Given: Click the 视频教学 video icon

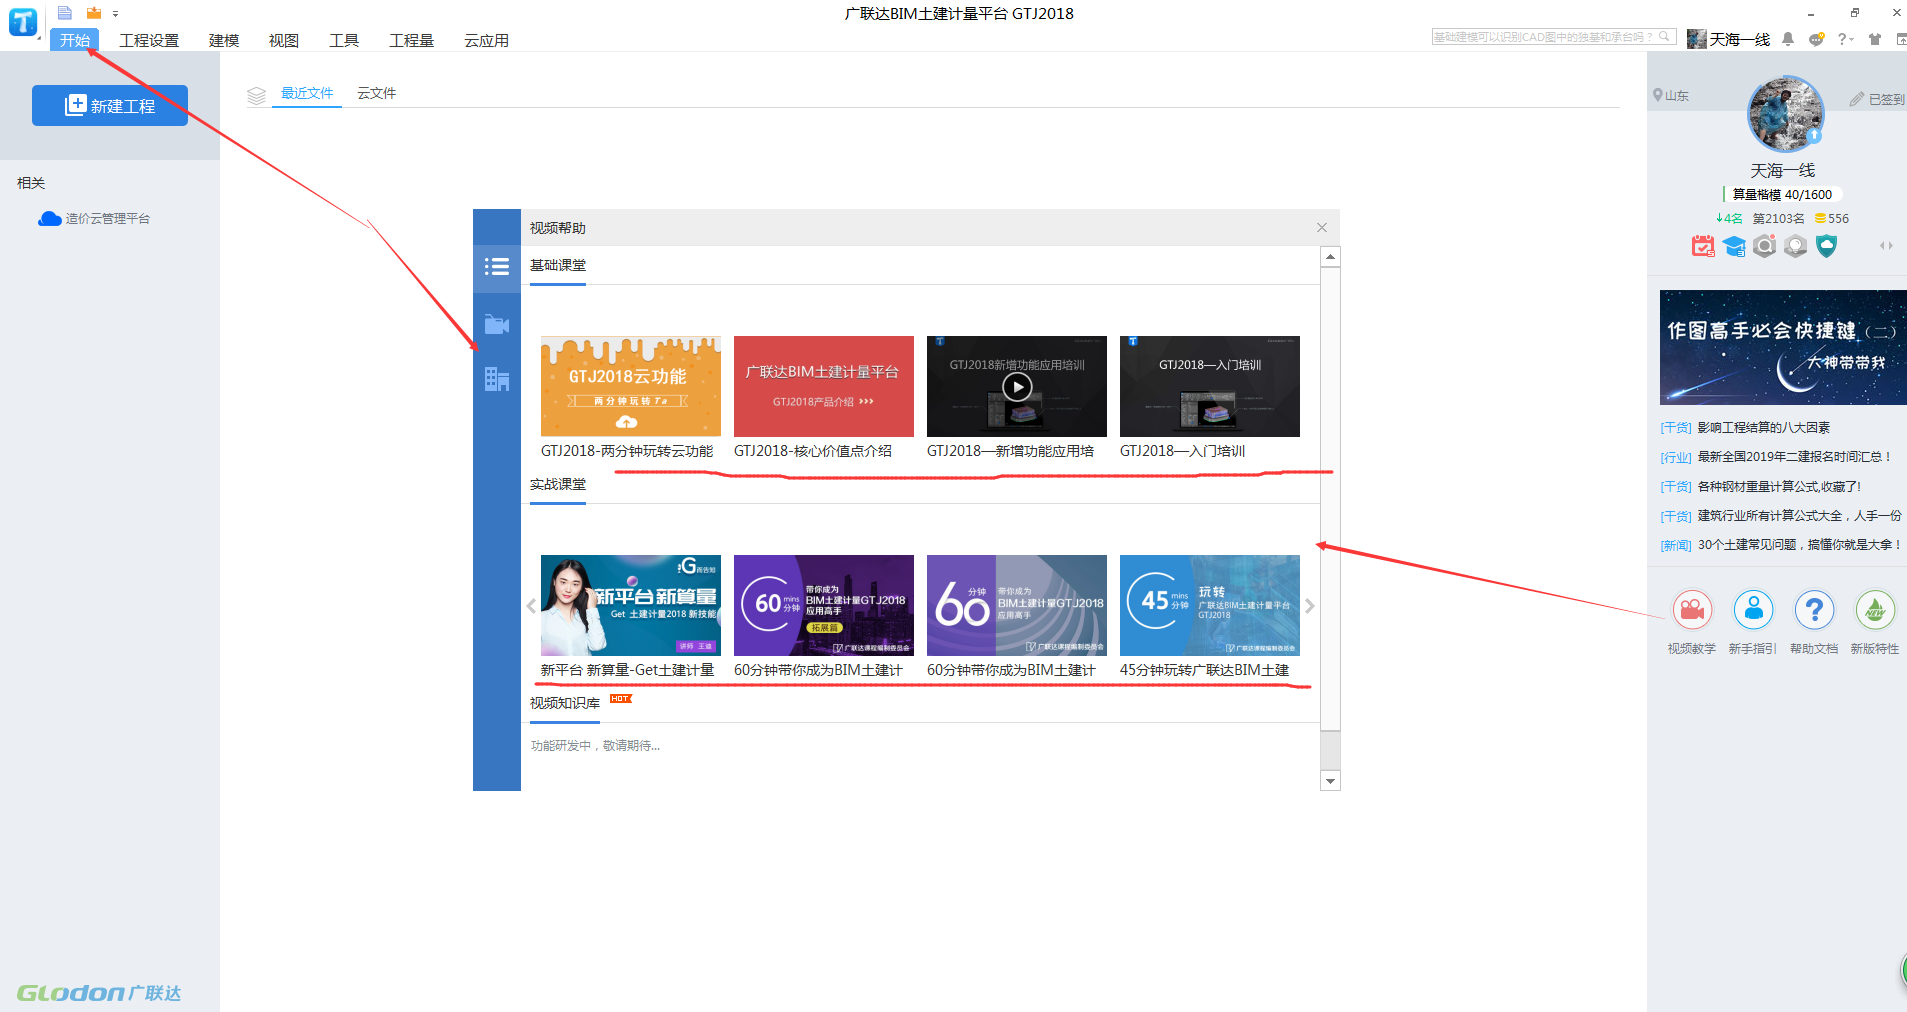Looking at the screenshot, I should [x=1692, y=609].
